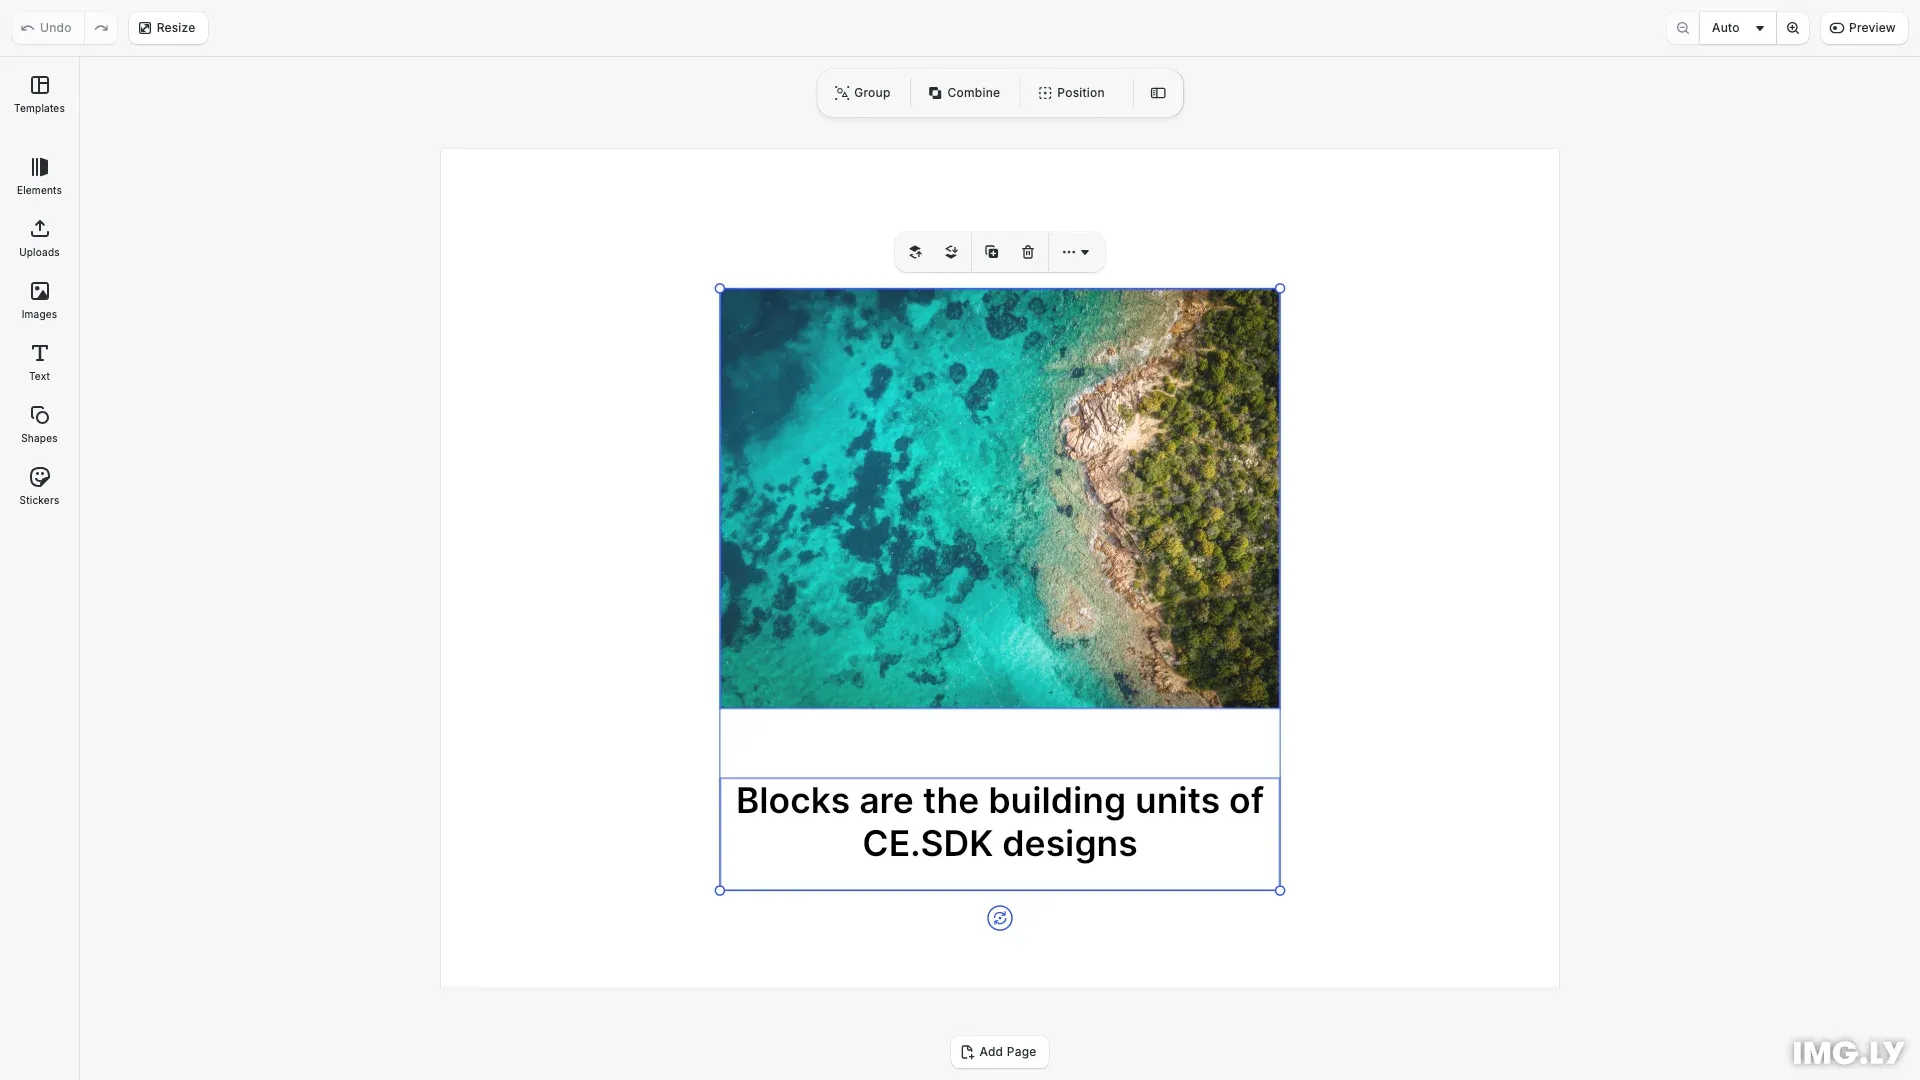
Task: Open the Auto zoom level dropdown
Action: [x=1737, y=27]
